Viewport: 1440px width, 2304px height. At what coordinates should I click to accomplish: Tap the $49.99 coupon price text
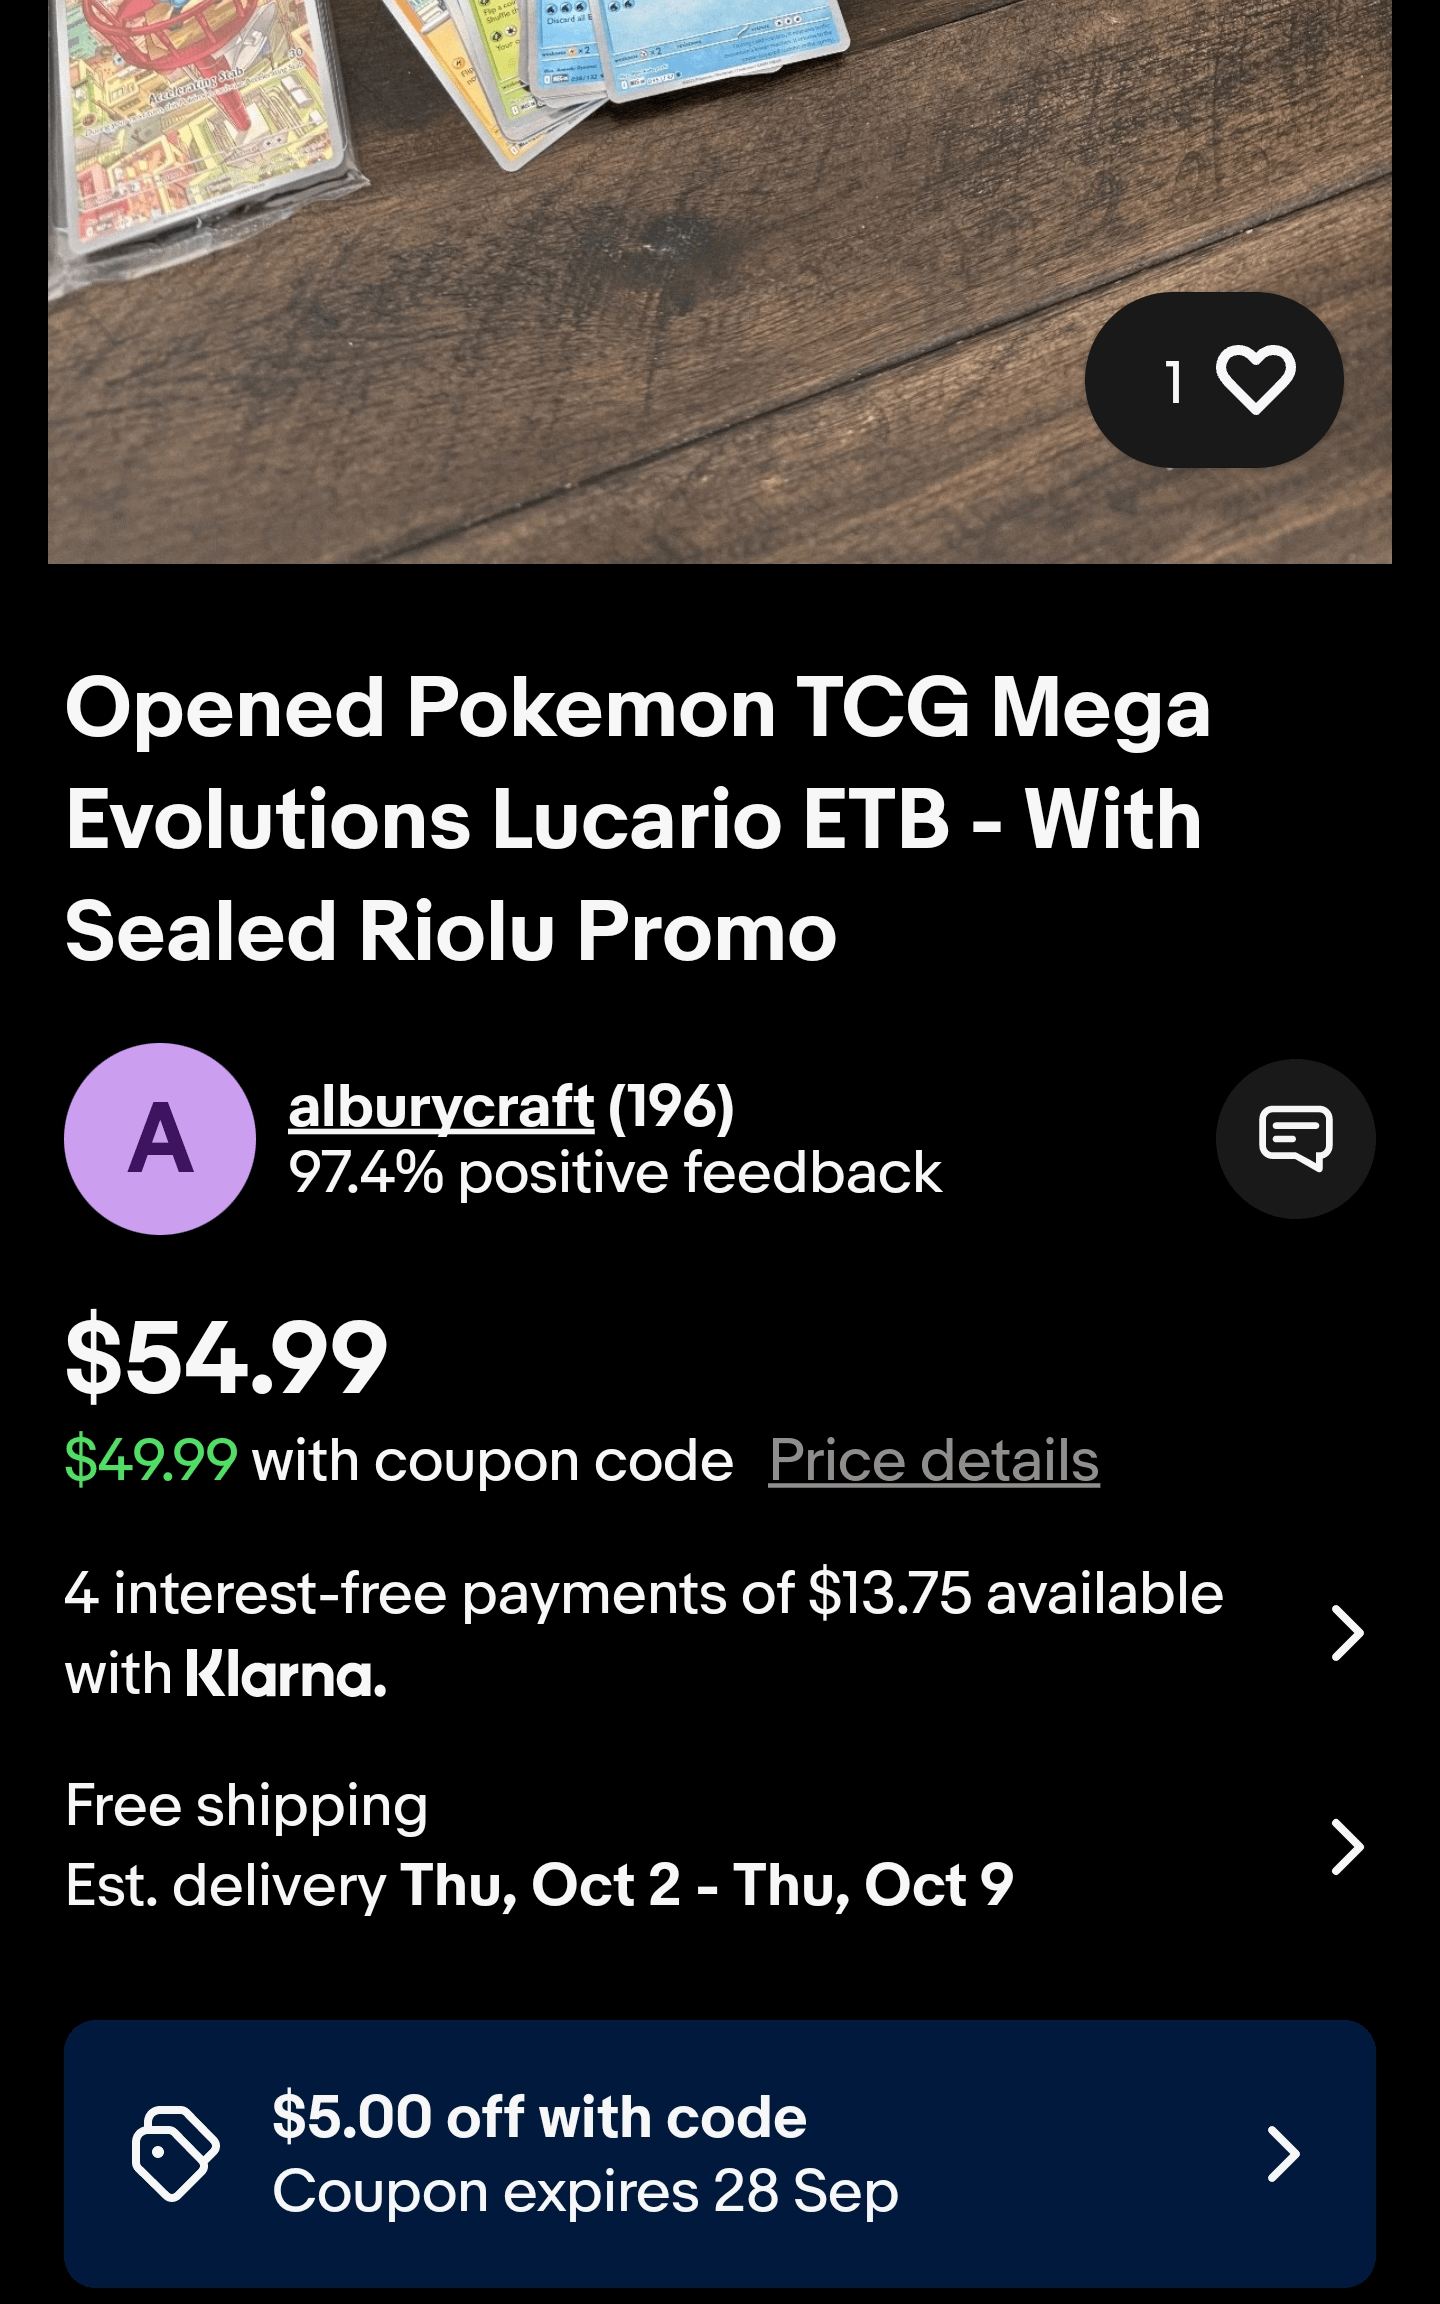pyautogui.click(x=151, y=1461)
